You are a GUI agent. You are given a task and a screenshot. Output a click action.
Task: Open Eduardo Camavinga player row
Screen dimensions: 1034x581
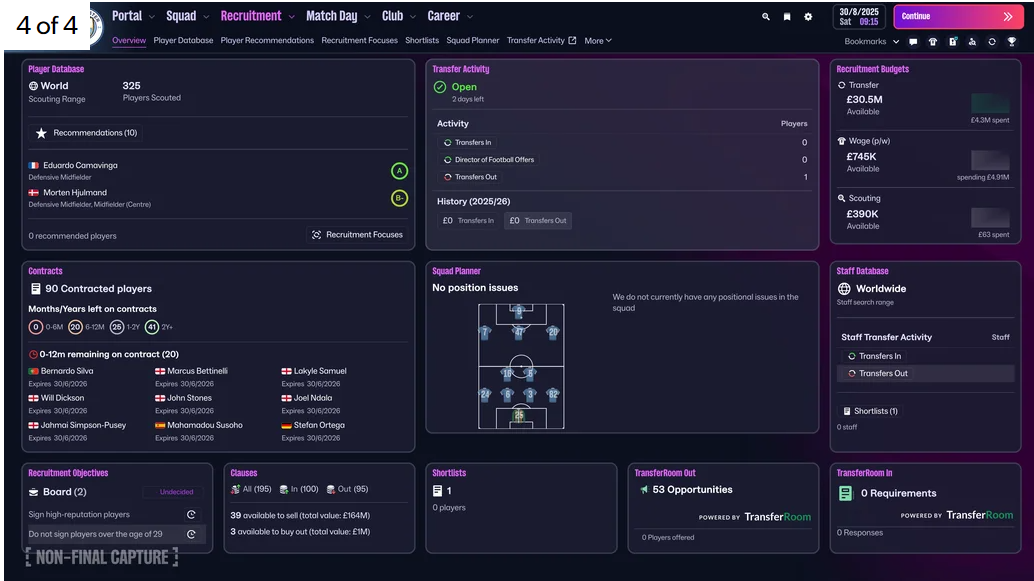[218, 171]
